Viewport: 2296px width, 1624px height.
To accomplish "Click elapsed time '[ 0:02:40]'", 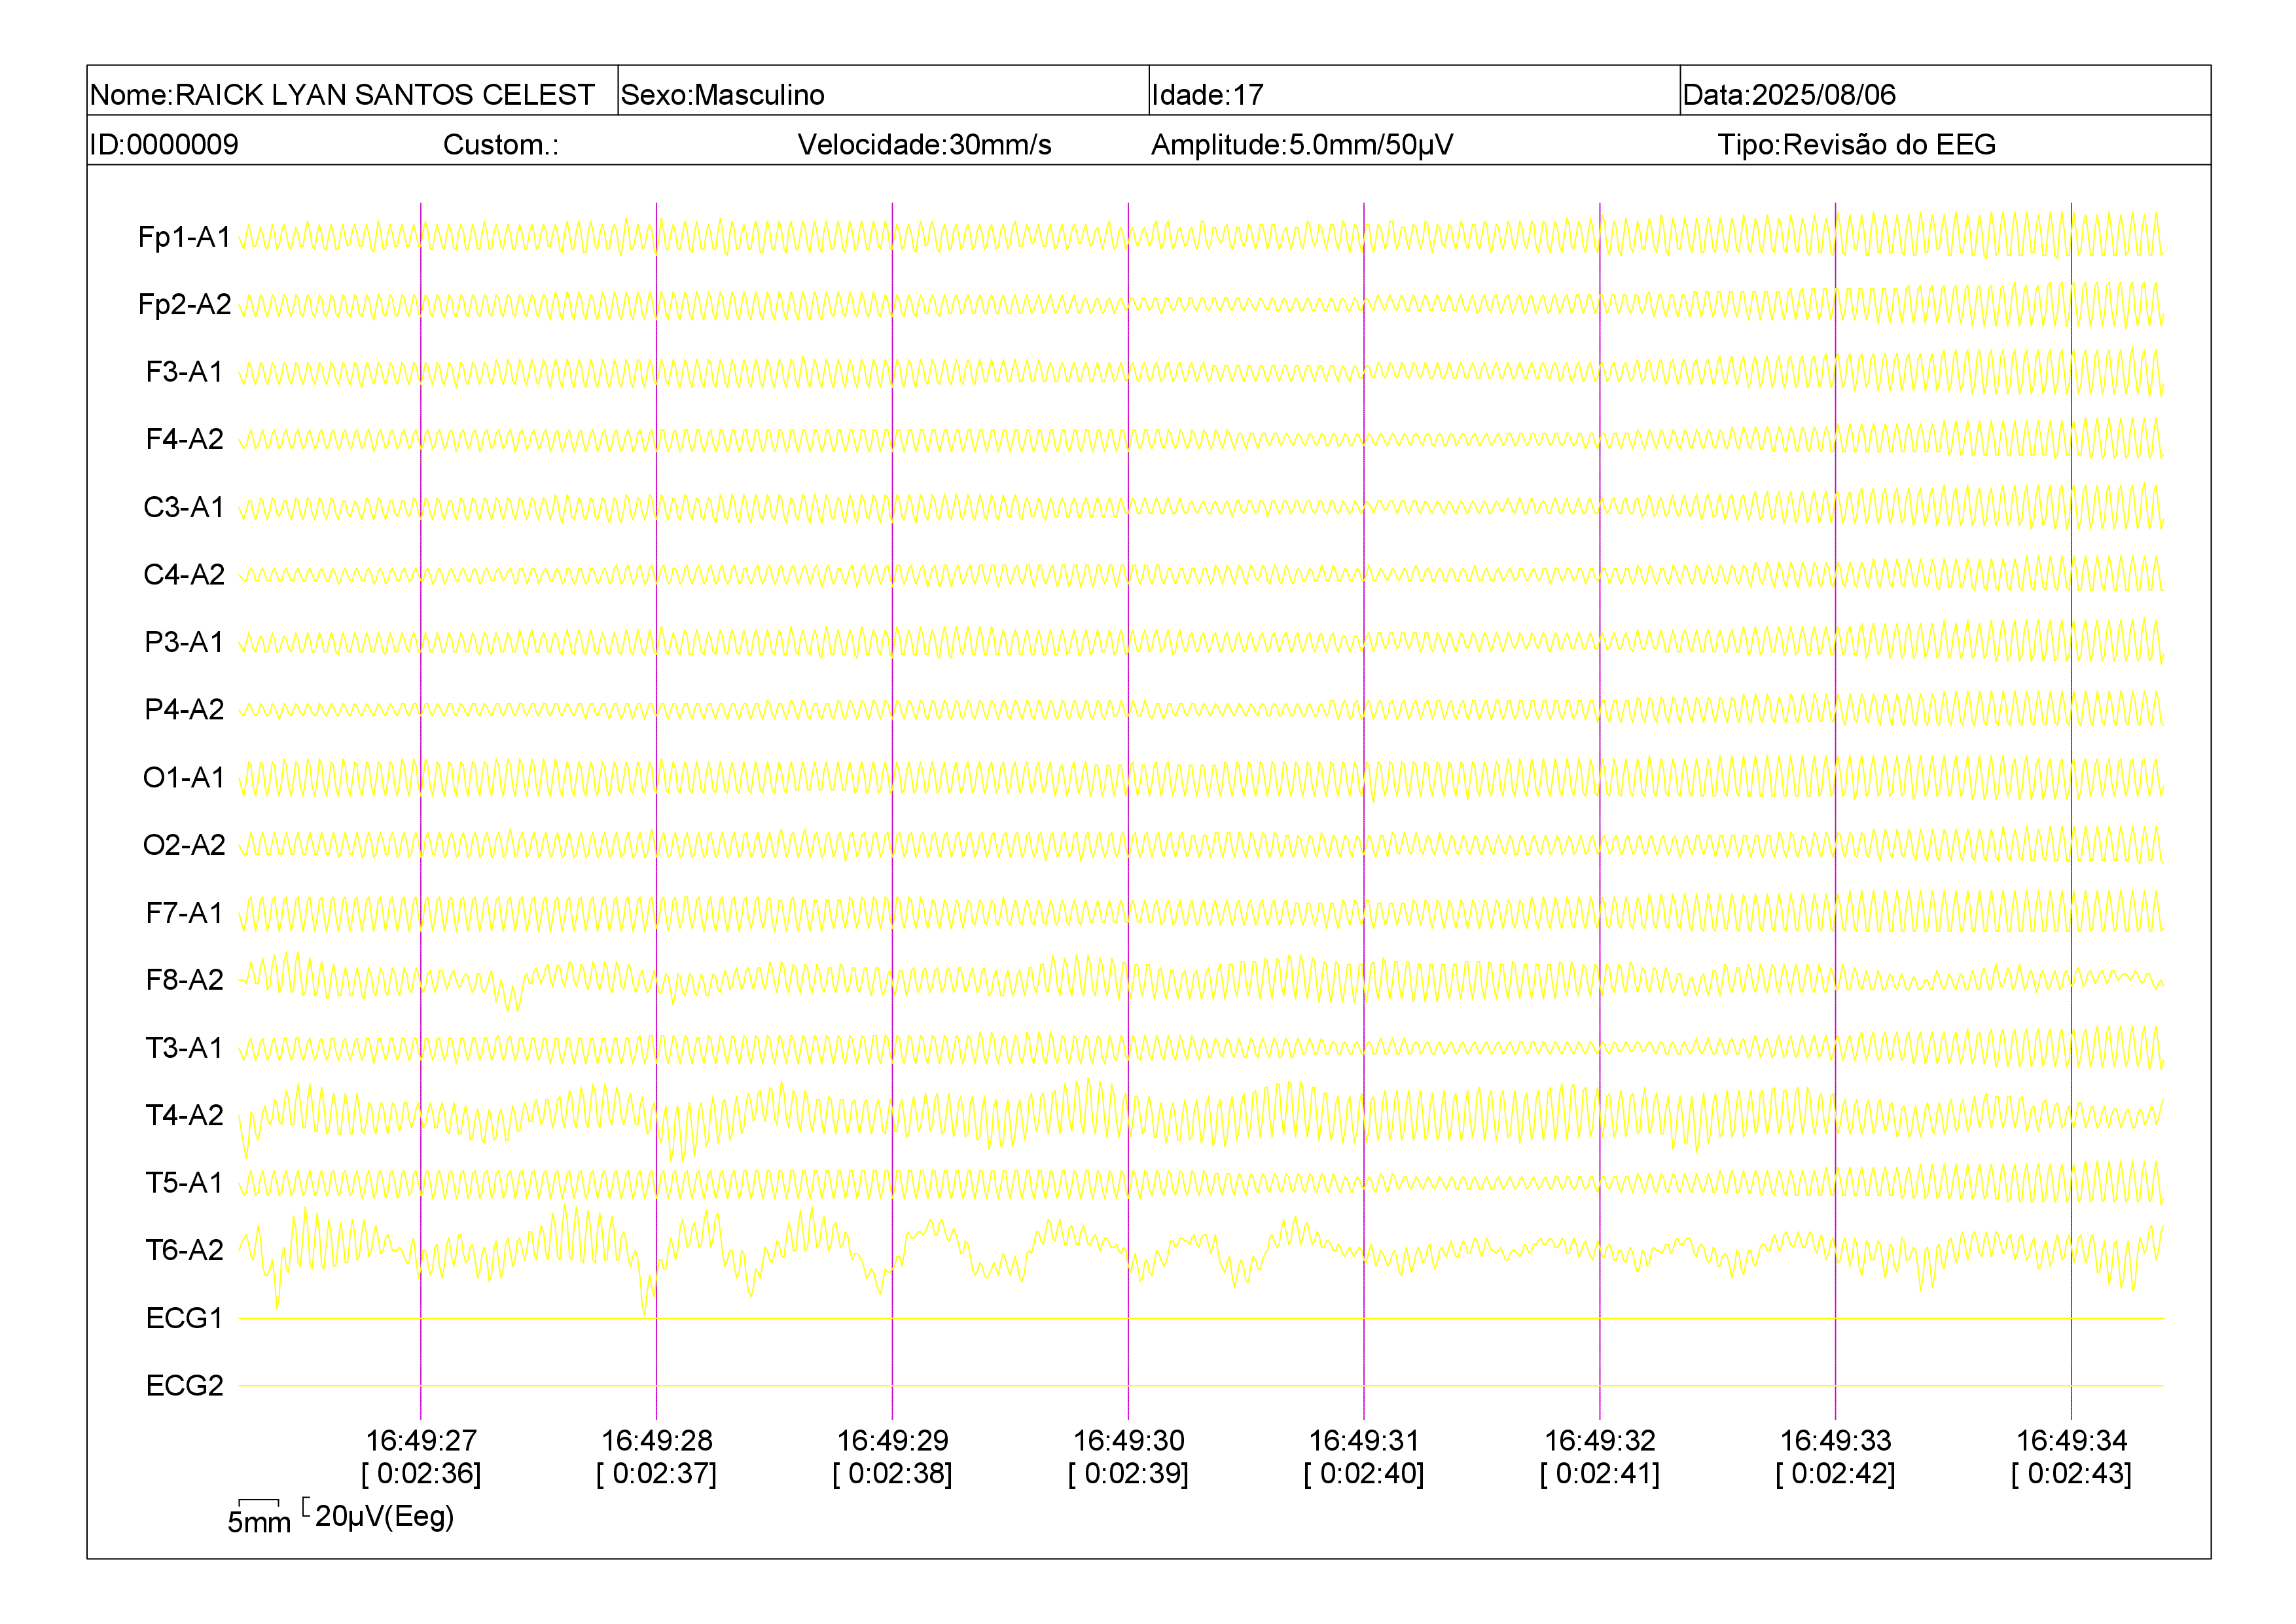I will pos(1364,1473).
